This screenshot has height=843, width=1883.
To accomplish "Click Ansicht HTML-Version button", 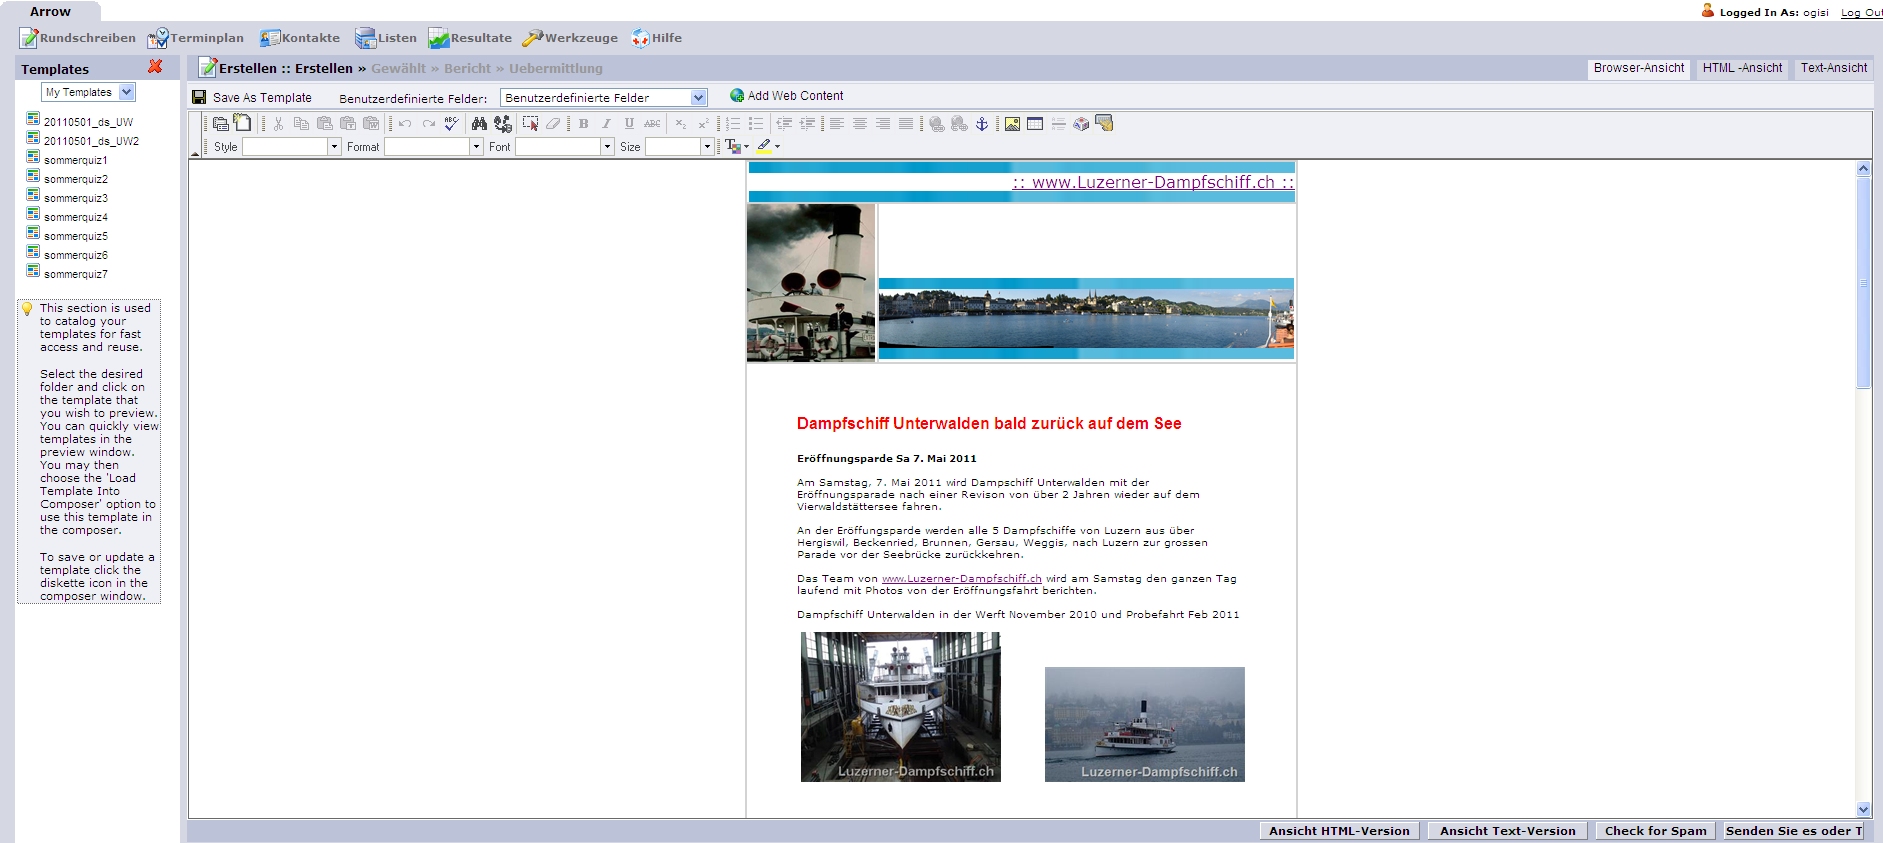I will pos(1339,831).
